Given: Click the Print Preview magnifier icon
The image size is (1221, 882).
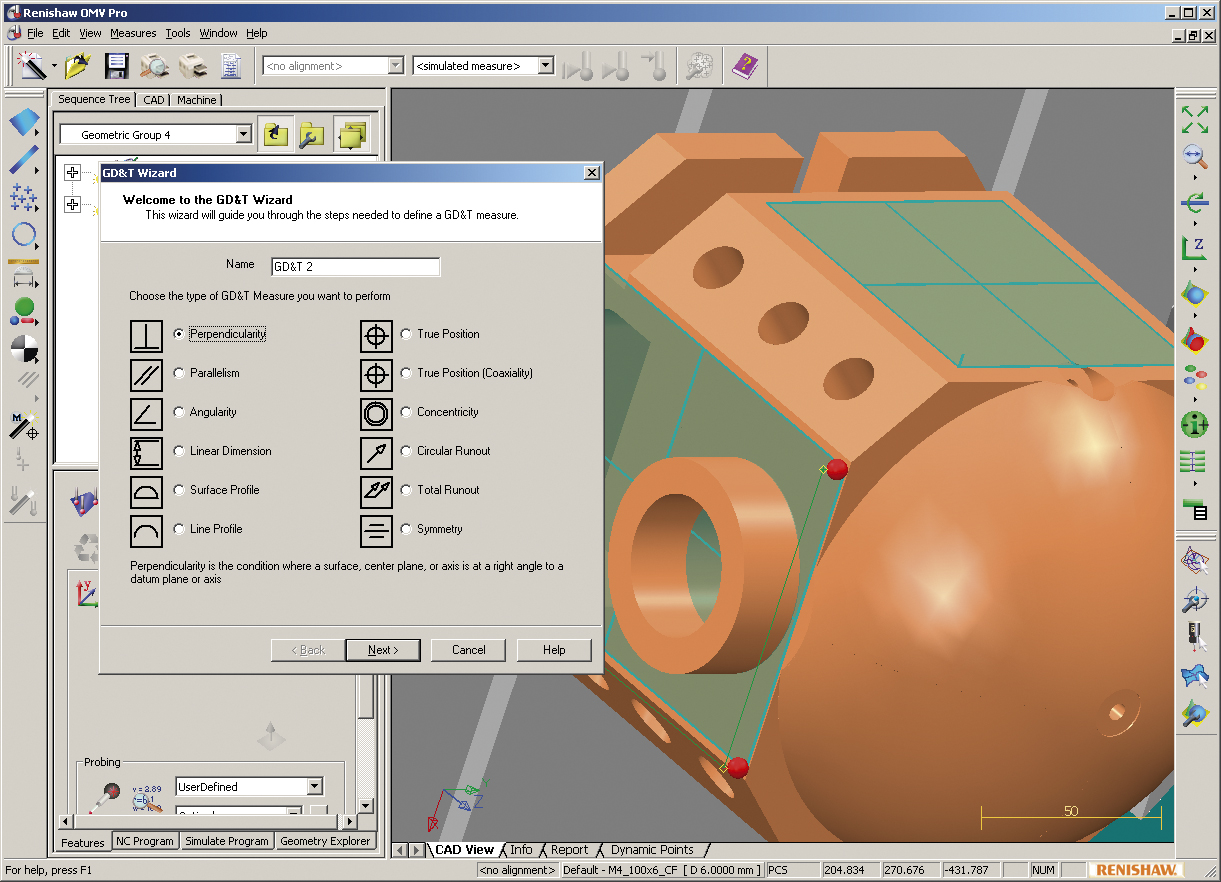Looking at the screenshot, I should pos(154,66).
